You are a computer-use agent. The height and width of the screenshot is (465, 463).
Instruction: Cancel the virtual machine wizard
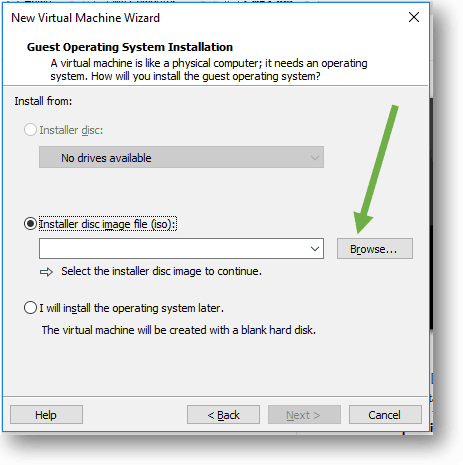[385, 415]
